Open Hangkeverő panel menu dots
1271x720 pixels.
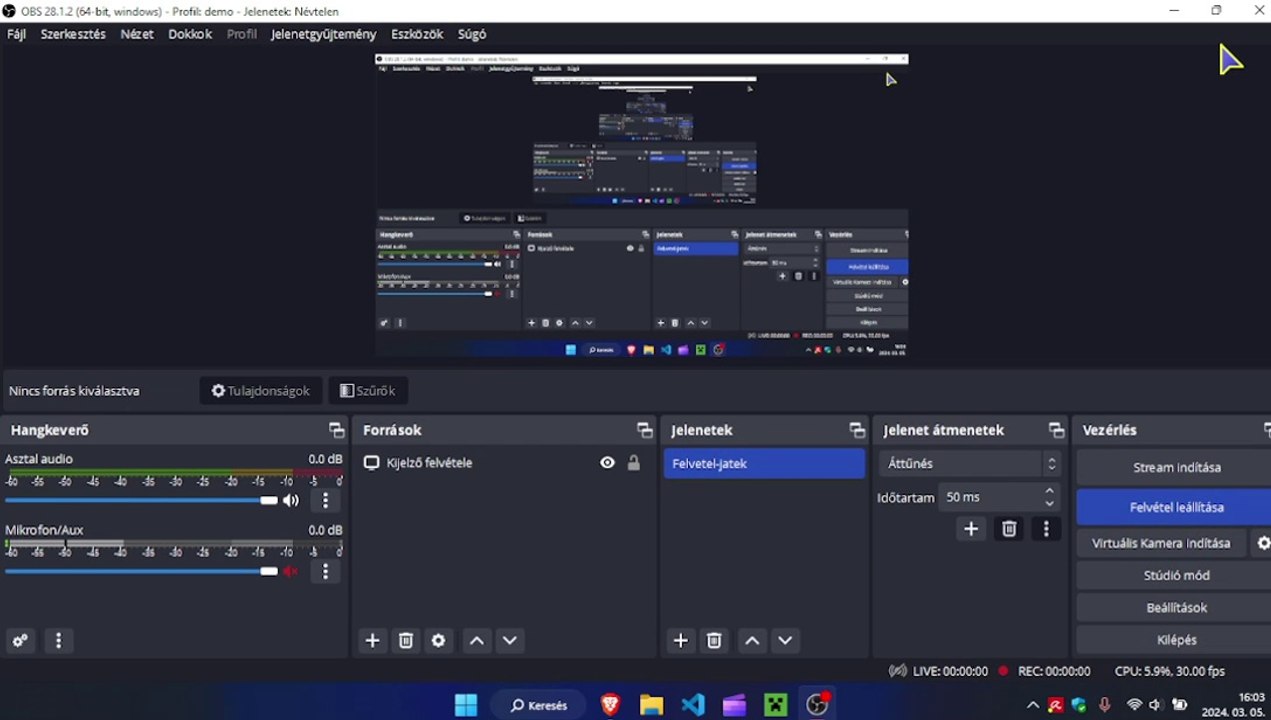tap(59, 641)
